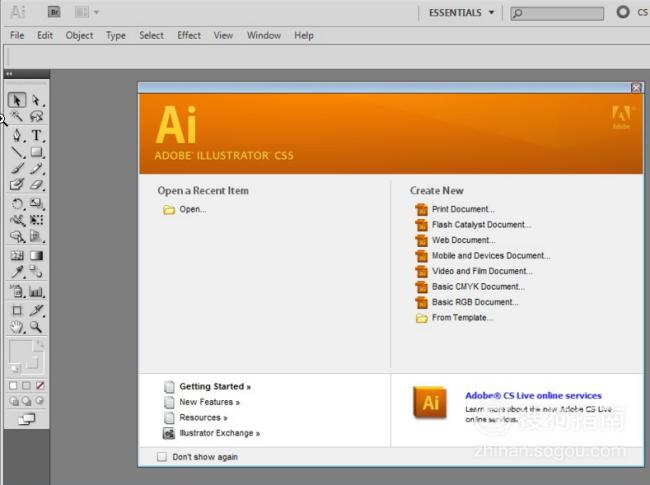The image size is (650, 485).
Task: Create new document From Template
Action: [454, 318]
